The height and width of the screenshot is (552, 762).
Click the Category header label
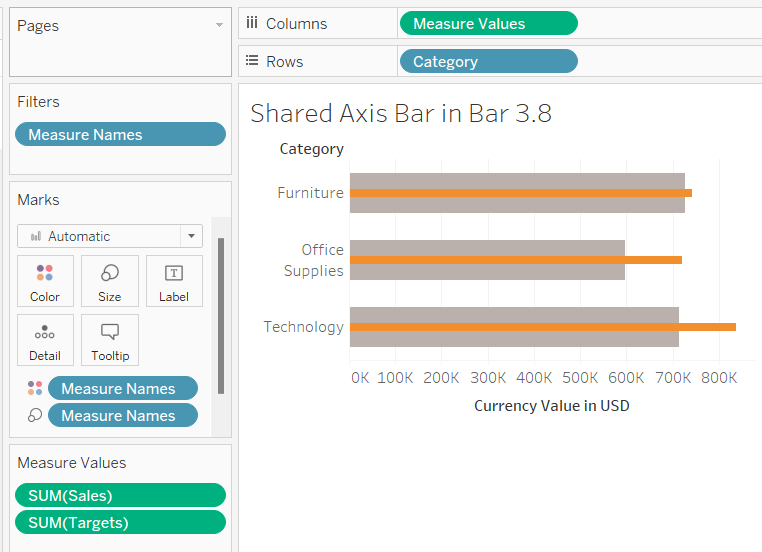pos(312,149)
